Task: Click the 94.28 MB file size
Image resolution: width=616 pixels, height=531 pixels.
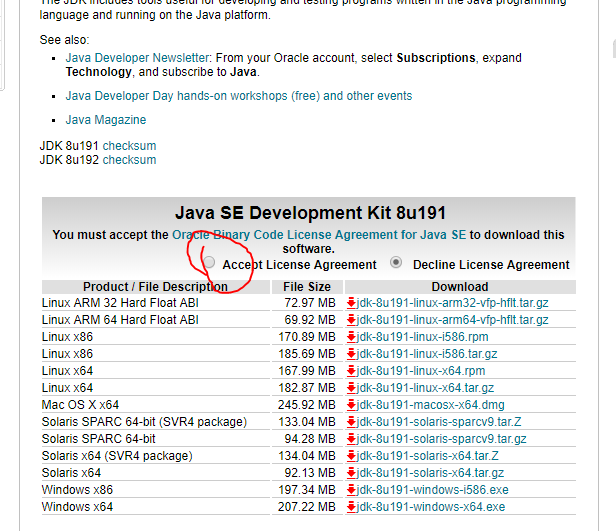Action: (310, 439)
